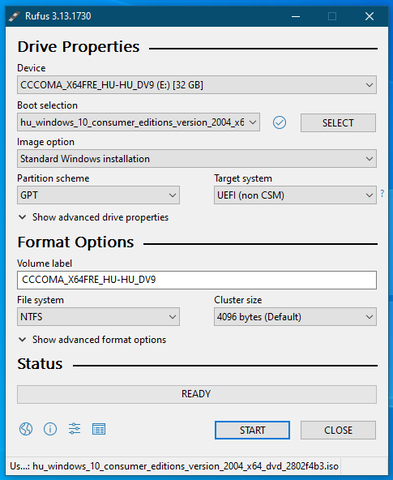Open the Cluster size dropdown

point(295,317)
